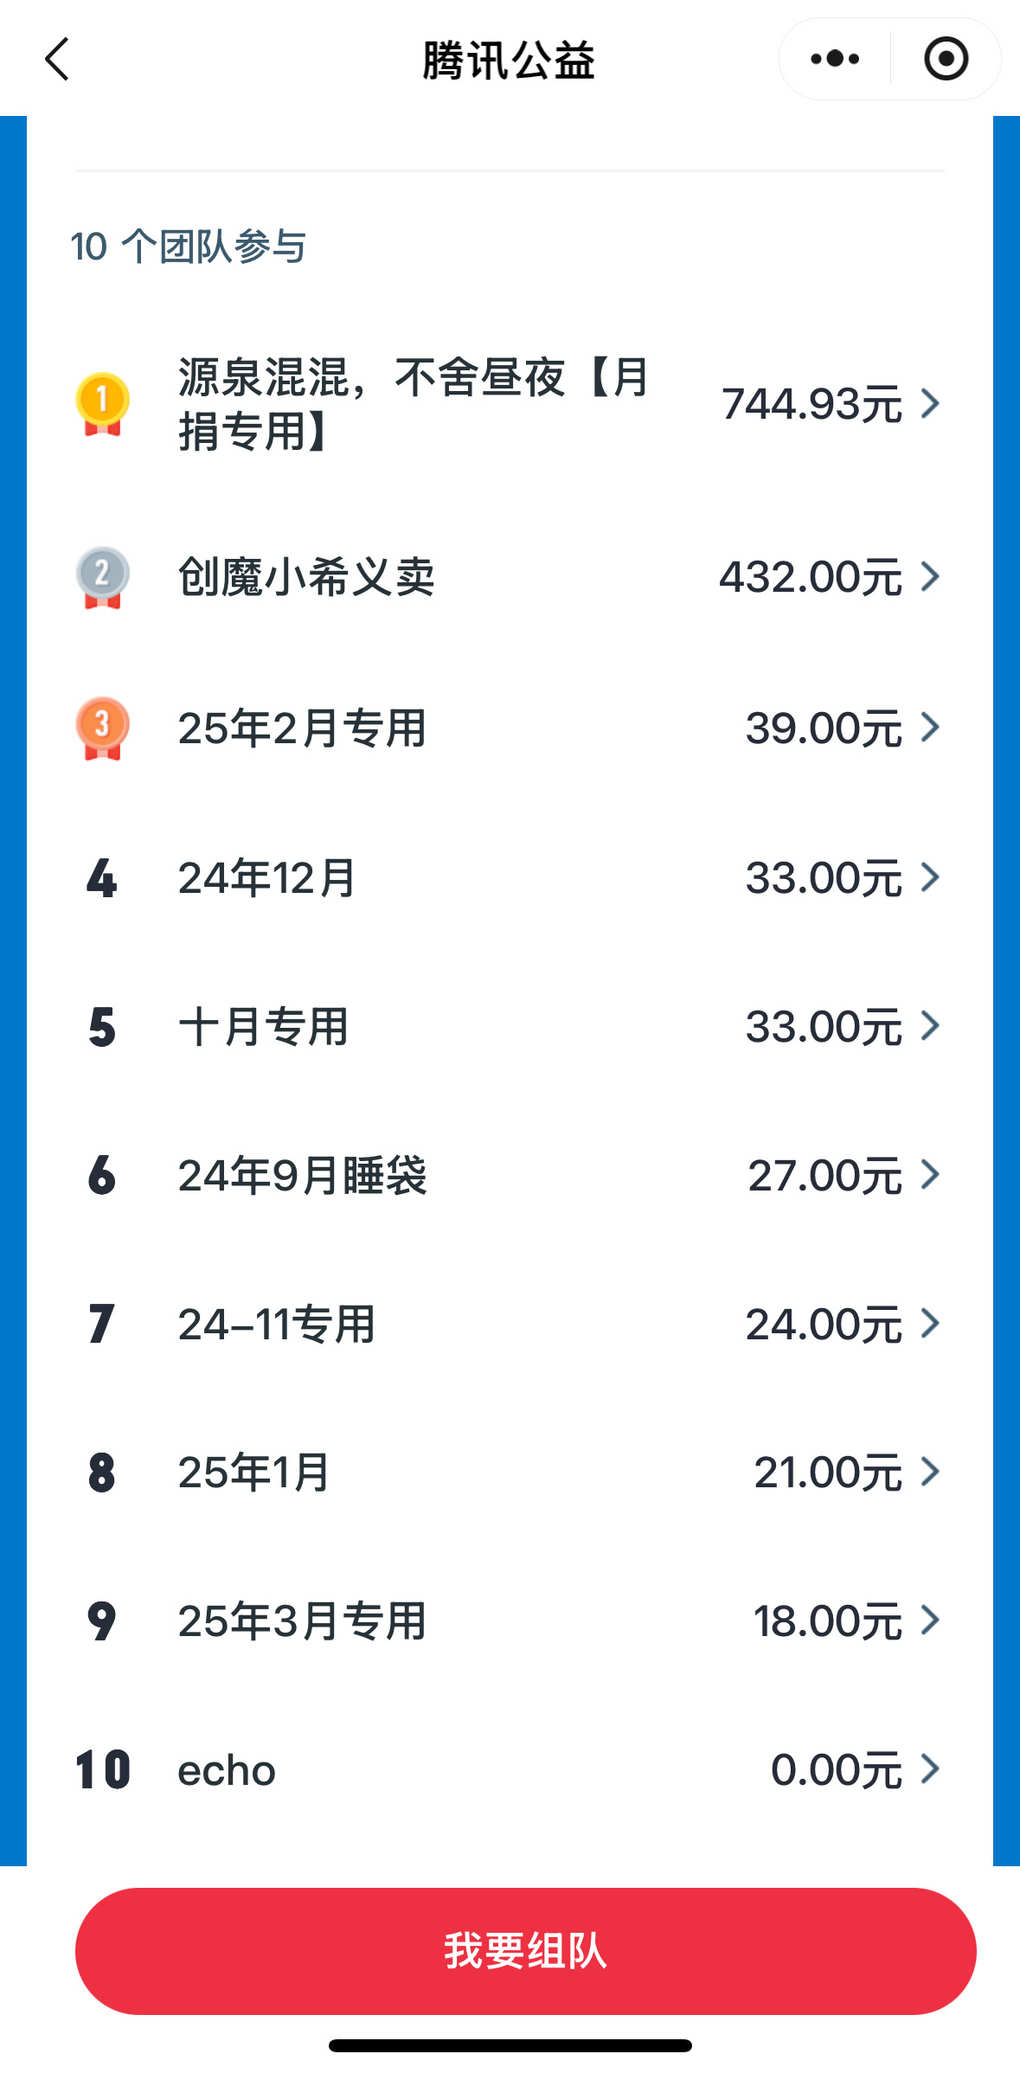The width and height of the screenshot is (1020, 2073).
Task: Open the chevron beside 39.00元
Action: click(930, 727)
